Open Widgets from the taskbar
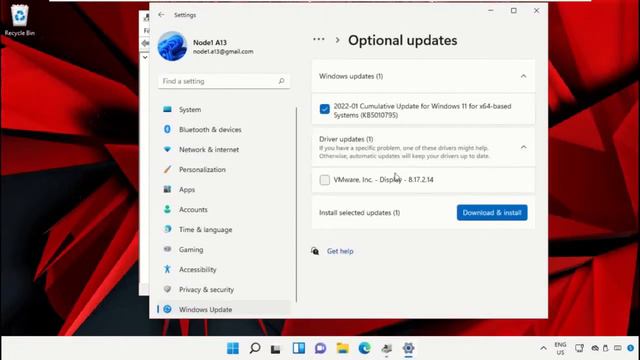The height and width of the screenshot is (360, 640). pyautogui.click(x=298, y=348)
